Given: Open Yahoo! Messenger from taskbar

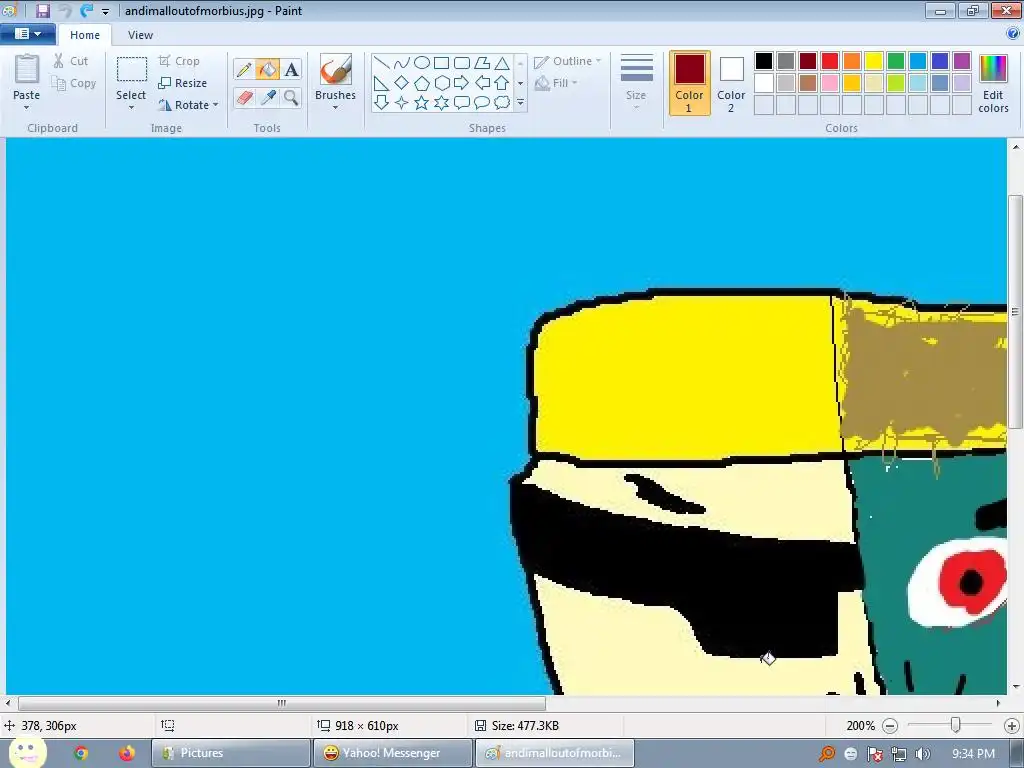Looking at the screenshot, I should click(392, 753).
